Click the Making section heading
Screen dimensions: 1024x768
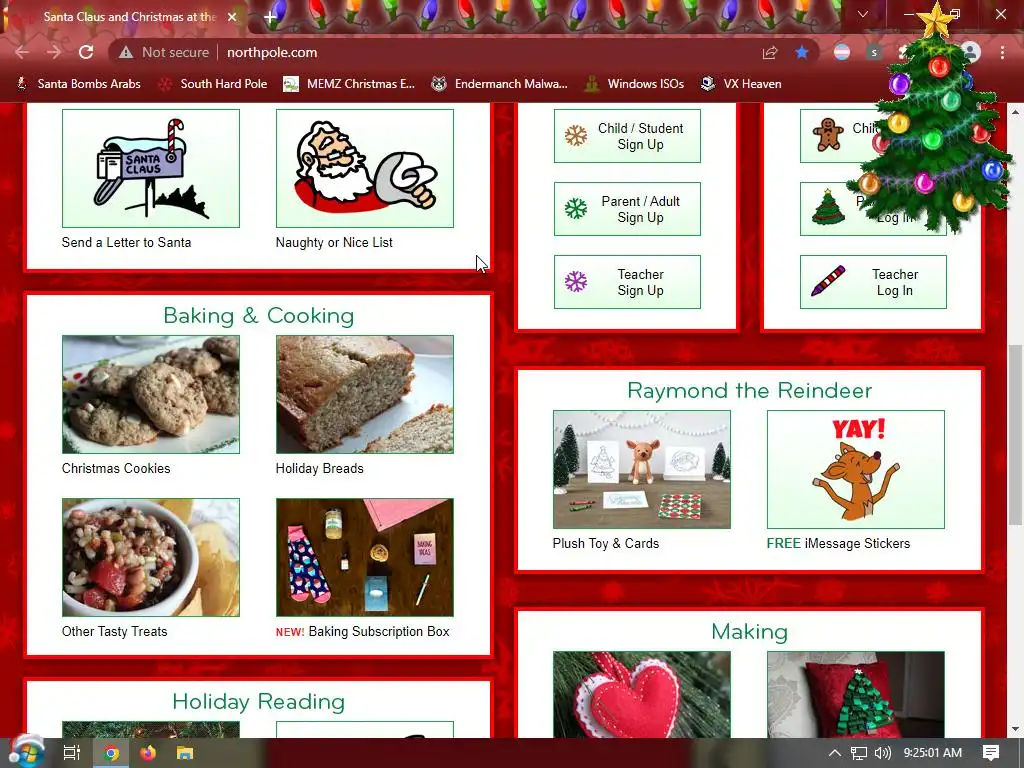[750, 632]
